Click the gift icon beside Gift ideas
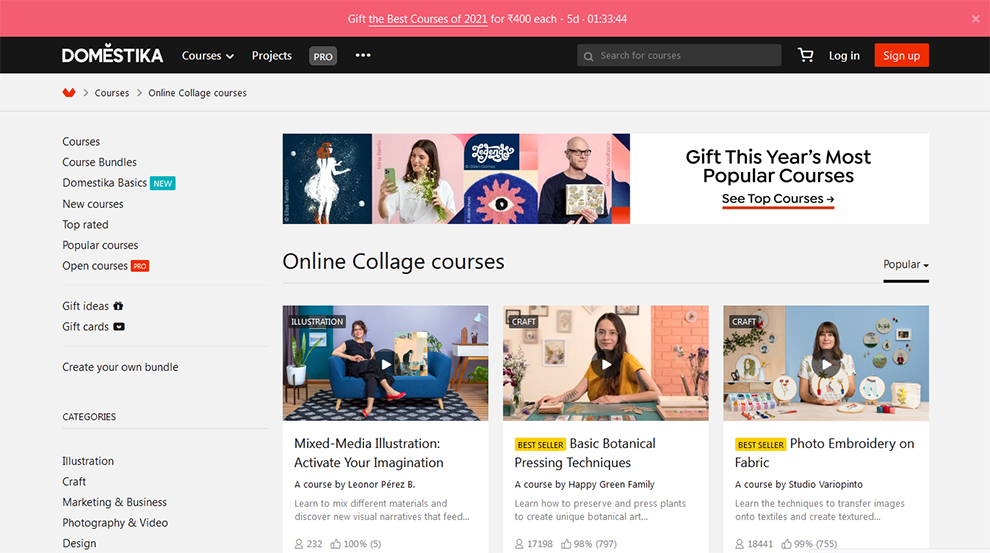 pos(118,306)
